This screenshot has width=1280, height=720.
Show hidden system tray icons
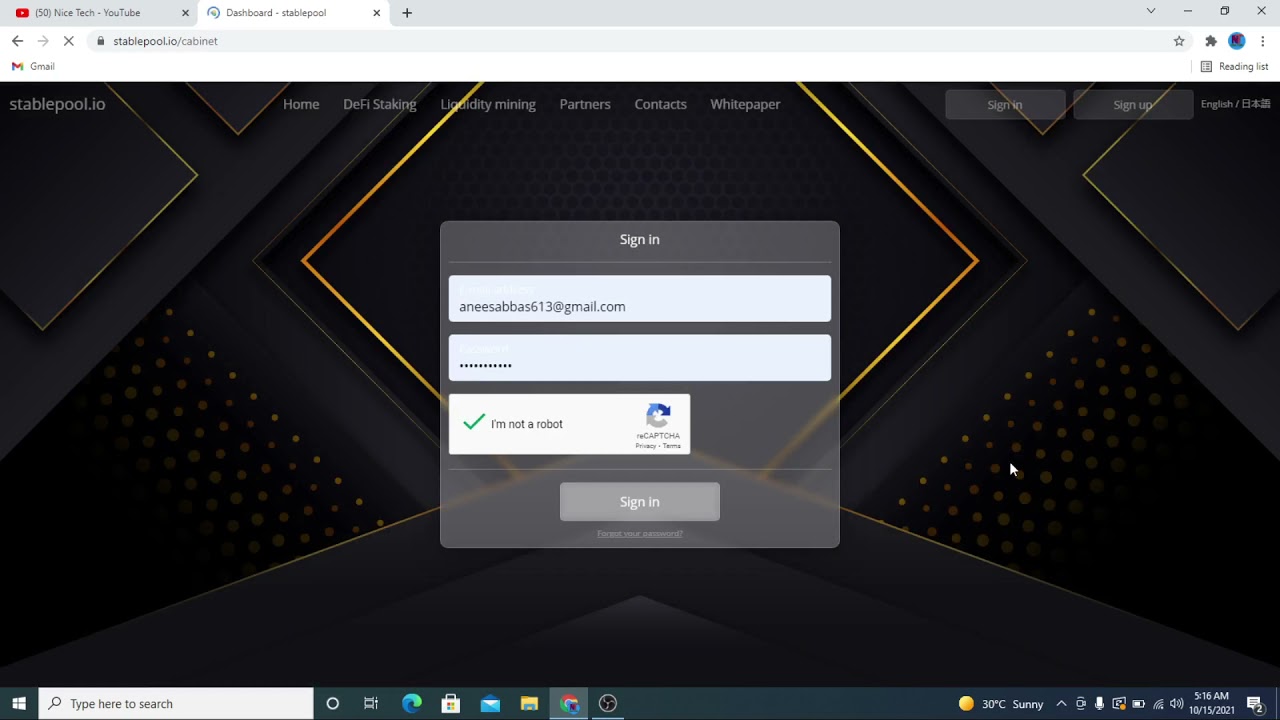click(x=1061, y=703)
